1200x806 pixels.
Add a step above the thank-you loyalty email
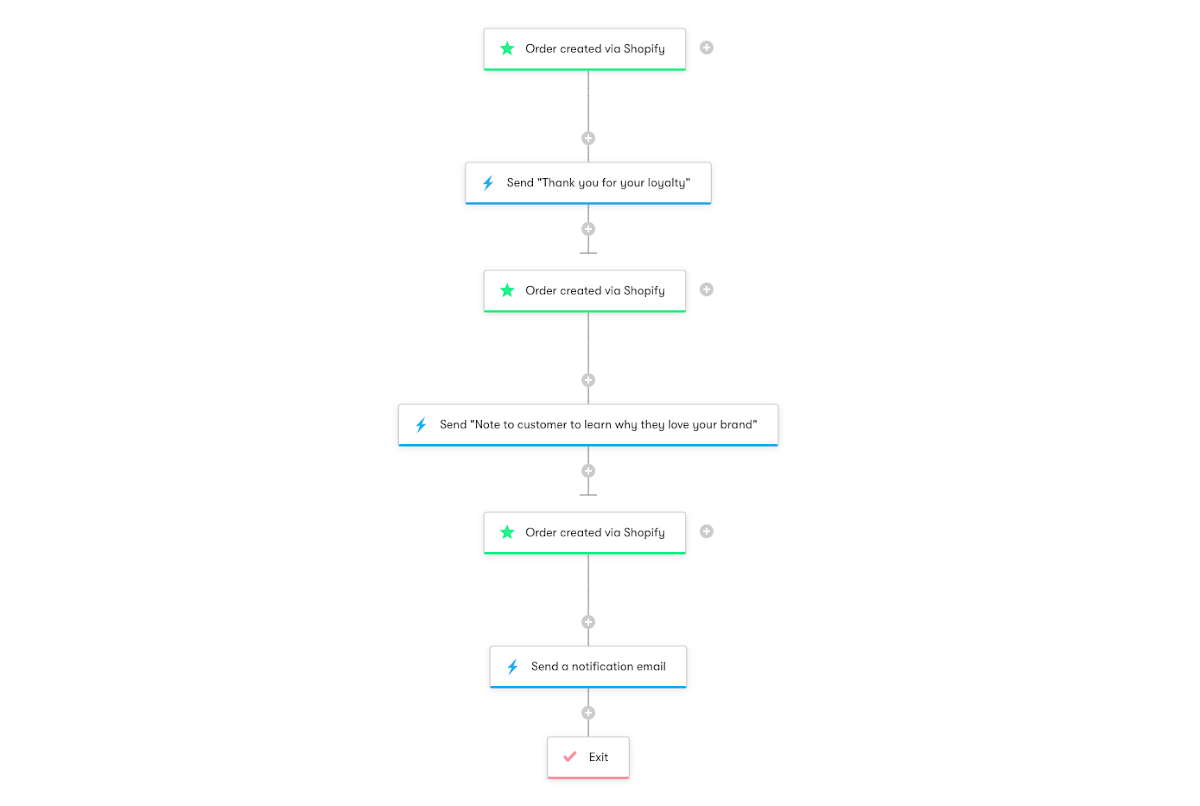pos(588,137)
